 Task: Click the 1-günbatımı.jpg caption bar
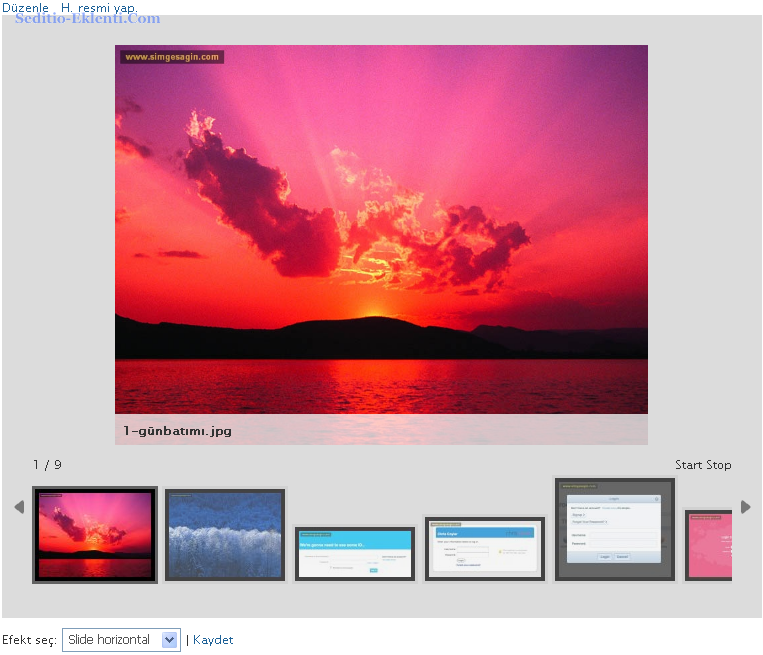pos(381,431)
